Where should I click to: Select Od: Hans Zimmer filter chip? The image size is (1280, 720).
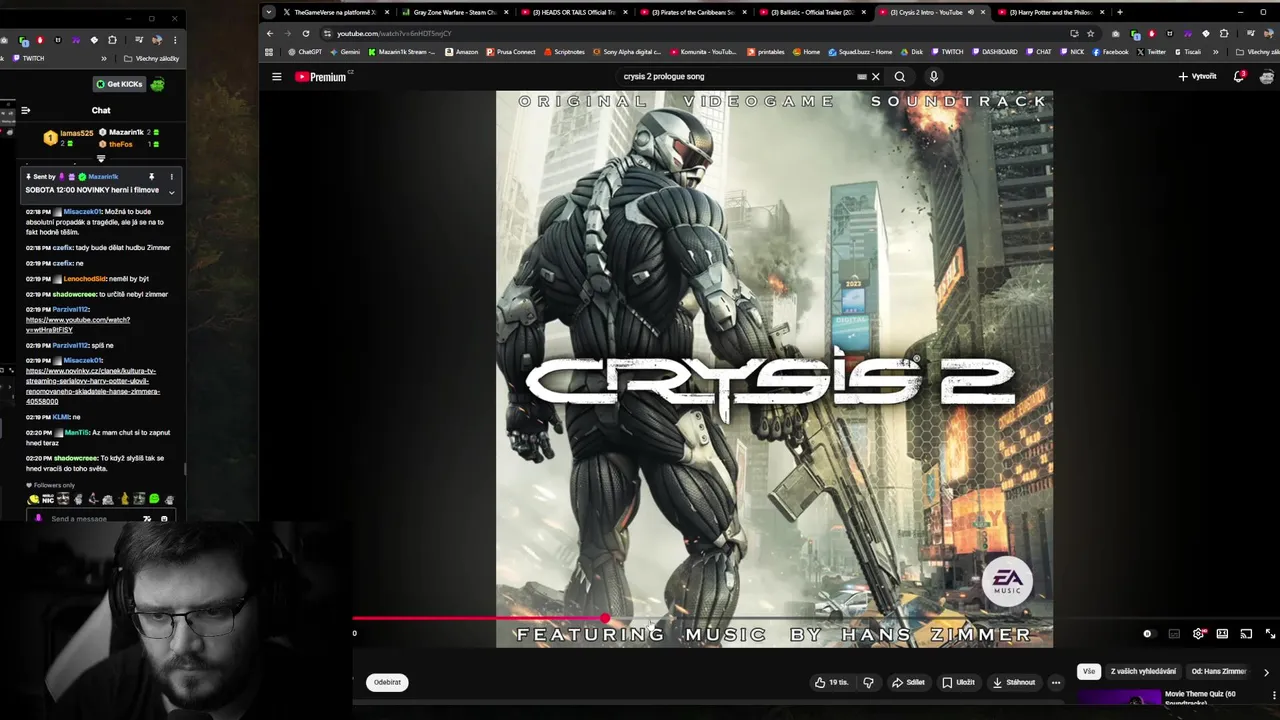[1219, 671]
